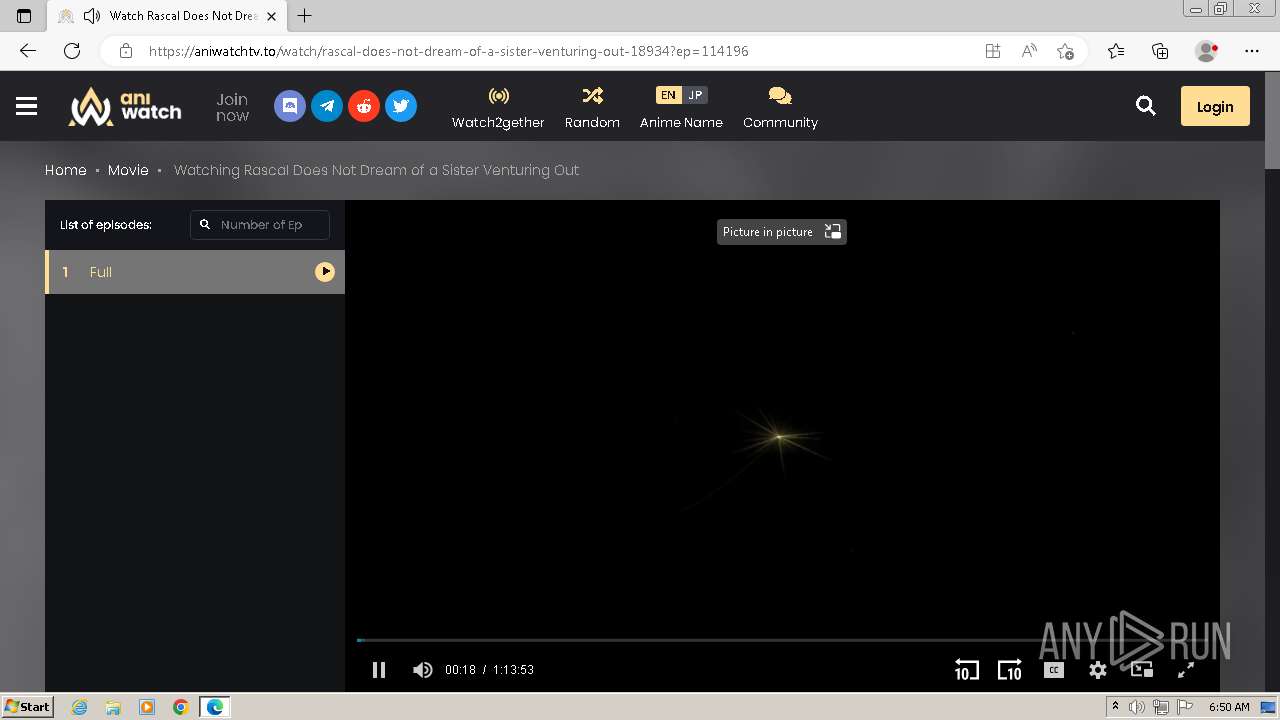This screenshot has width=1280, height=720.
Task: View site information lock icon
Action: (125, 51)
